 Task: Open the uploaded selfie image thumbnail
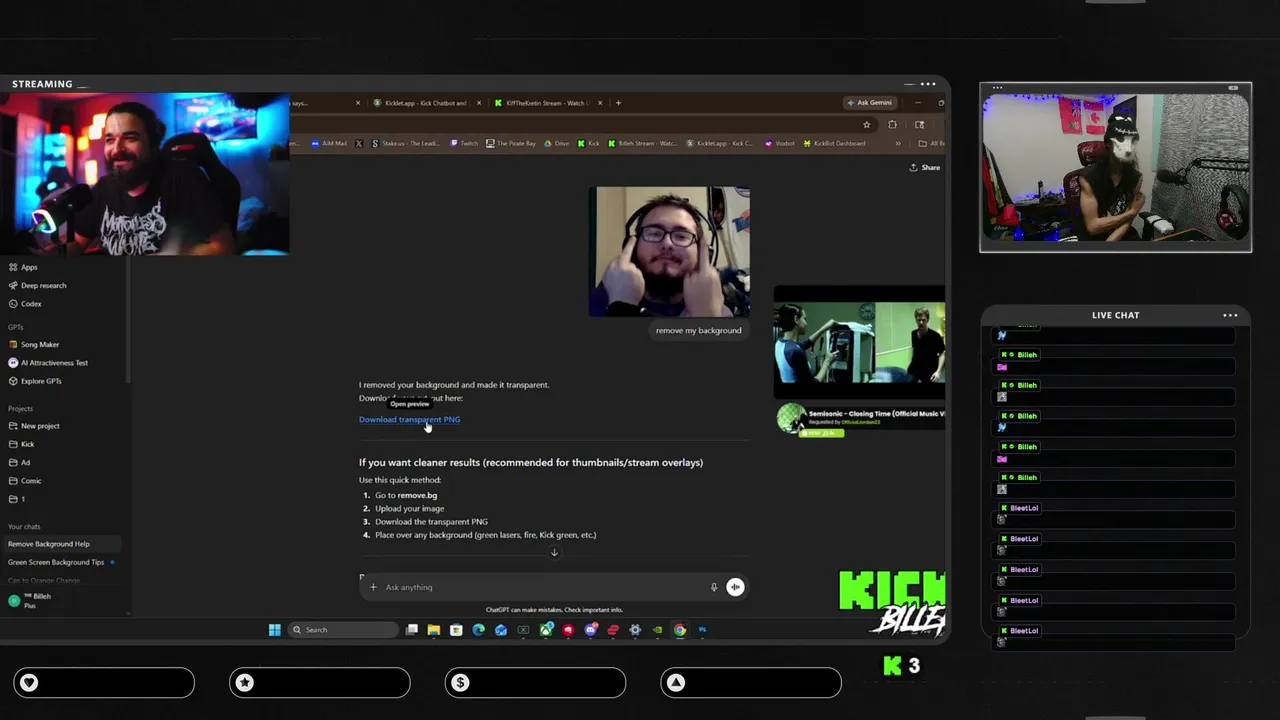tap(669, 251)
